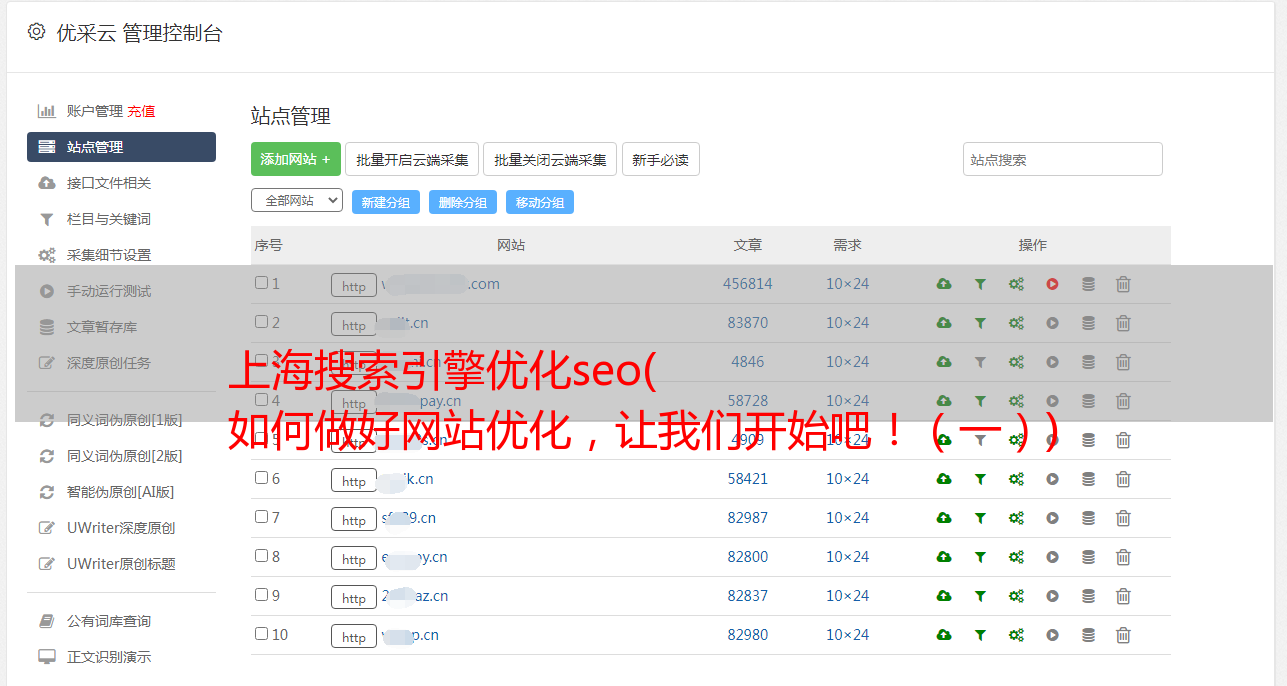The height and width of the screenshot is (686, 1287).
Task: Click into the 站点搜索 search field
Action: coord(1063,159)
